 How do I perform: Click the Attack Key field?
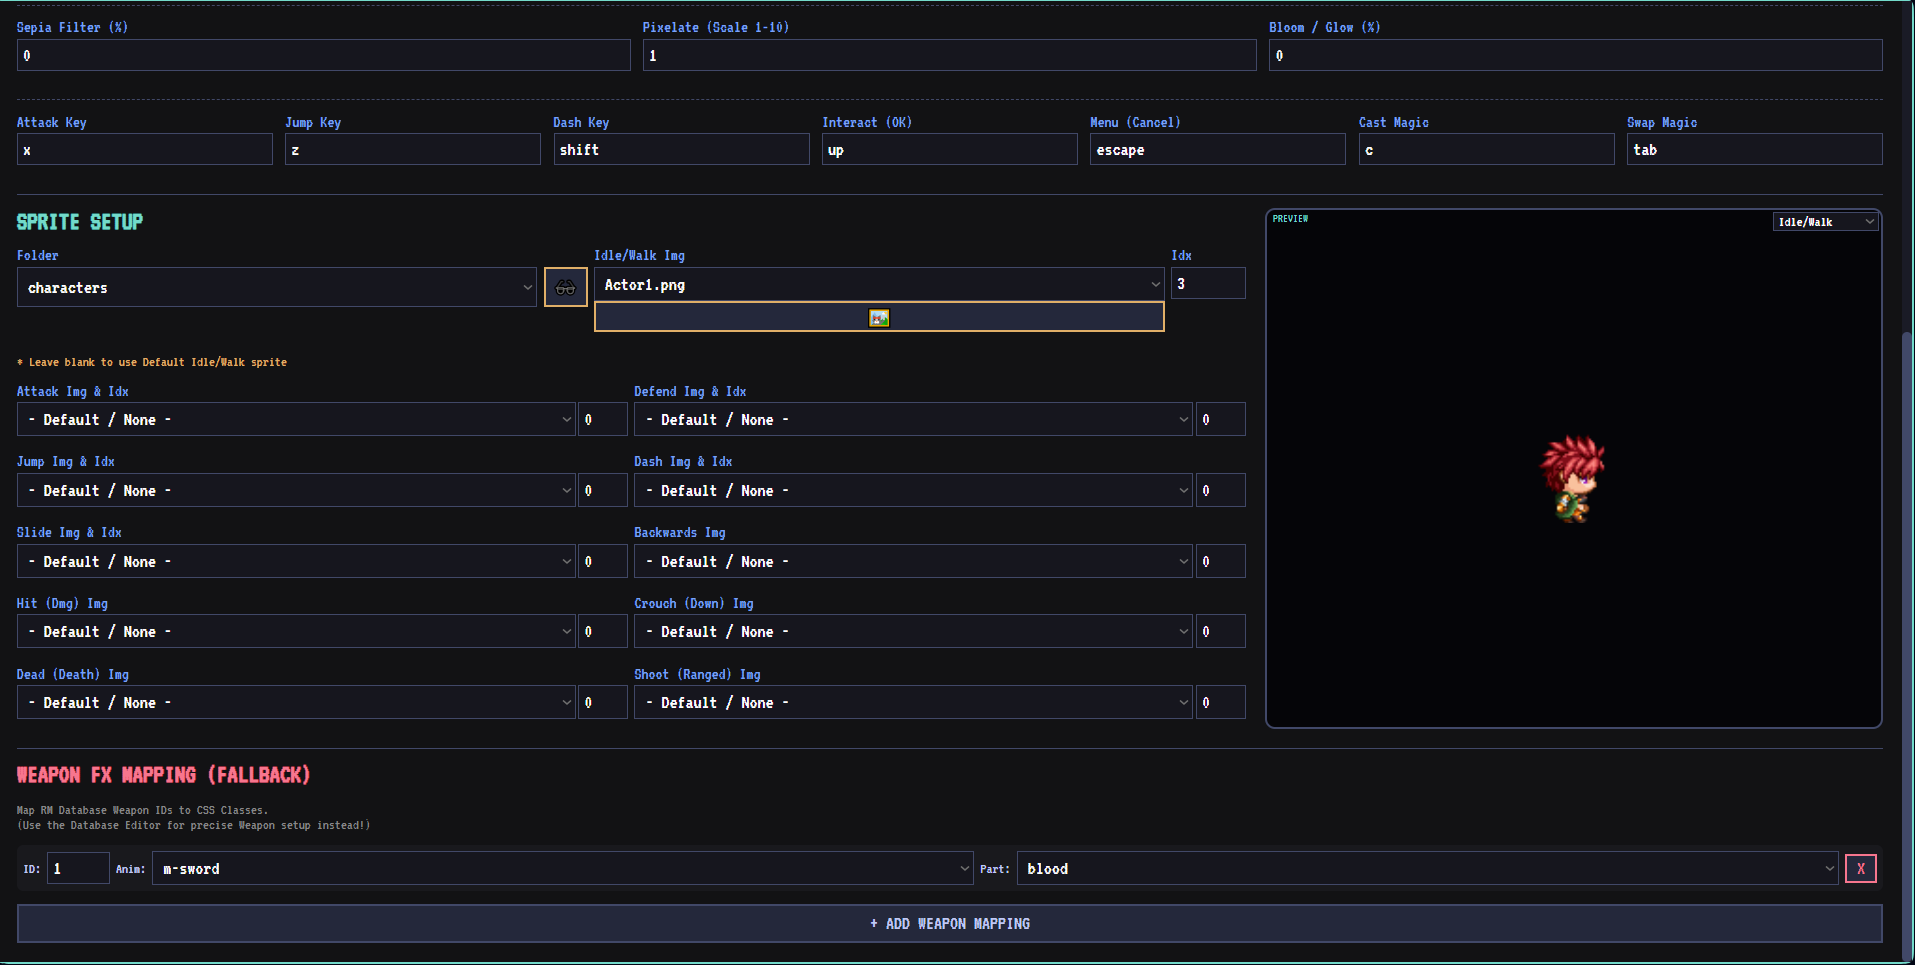[145, 150]
